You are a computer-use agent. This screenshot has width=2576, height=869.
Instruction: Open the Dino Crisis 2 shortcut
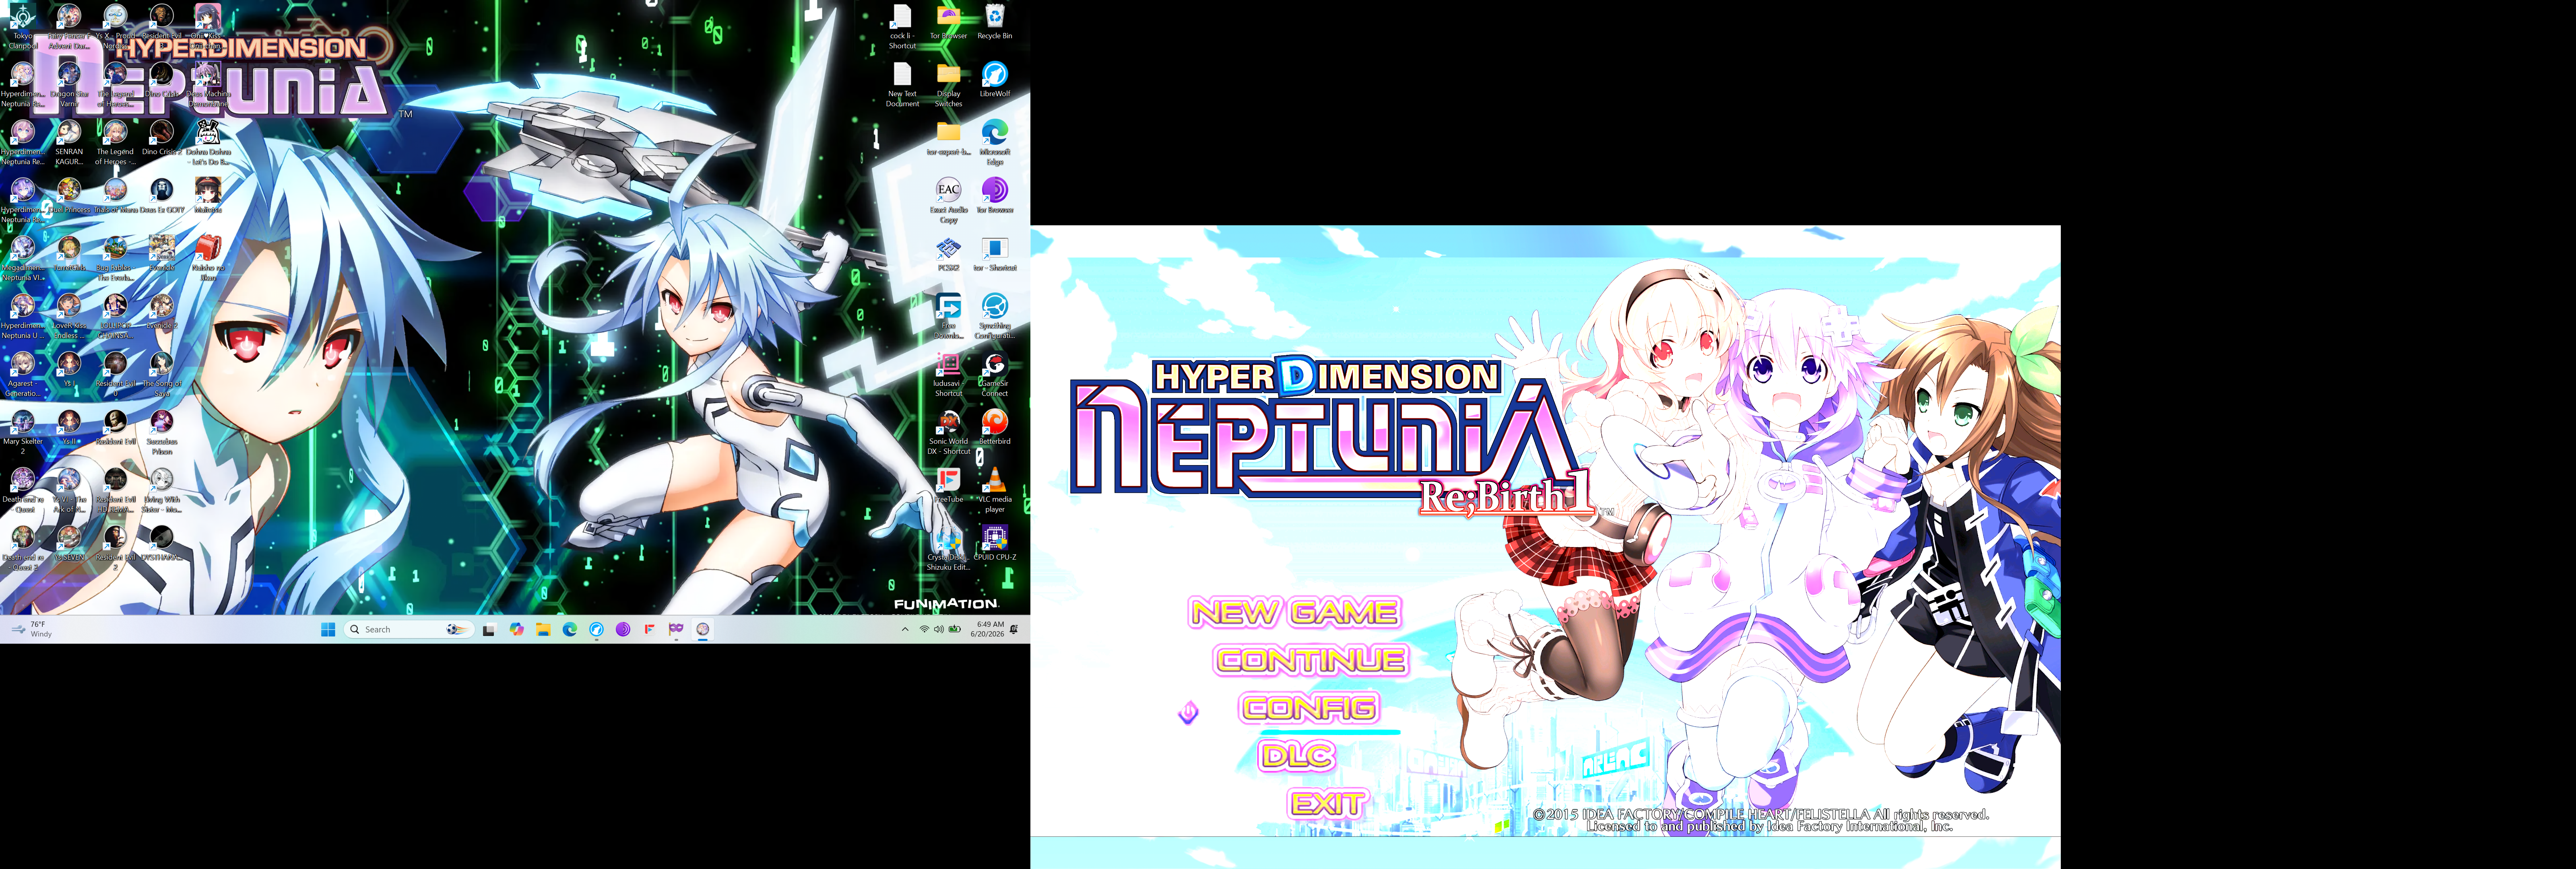(x=161, y=138)
